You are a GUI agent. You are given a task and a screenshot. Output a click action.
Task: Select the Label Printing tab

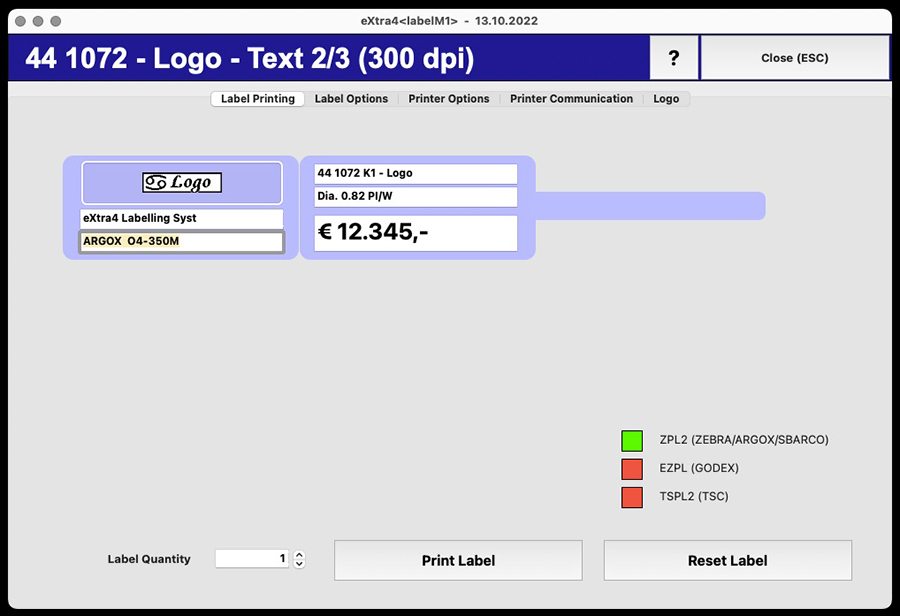click(258, 99)
